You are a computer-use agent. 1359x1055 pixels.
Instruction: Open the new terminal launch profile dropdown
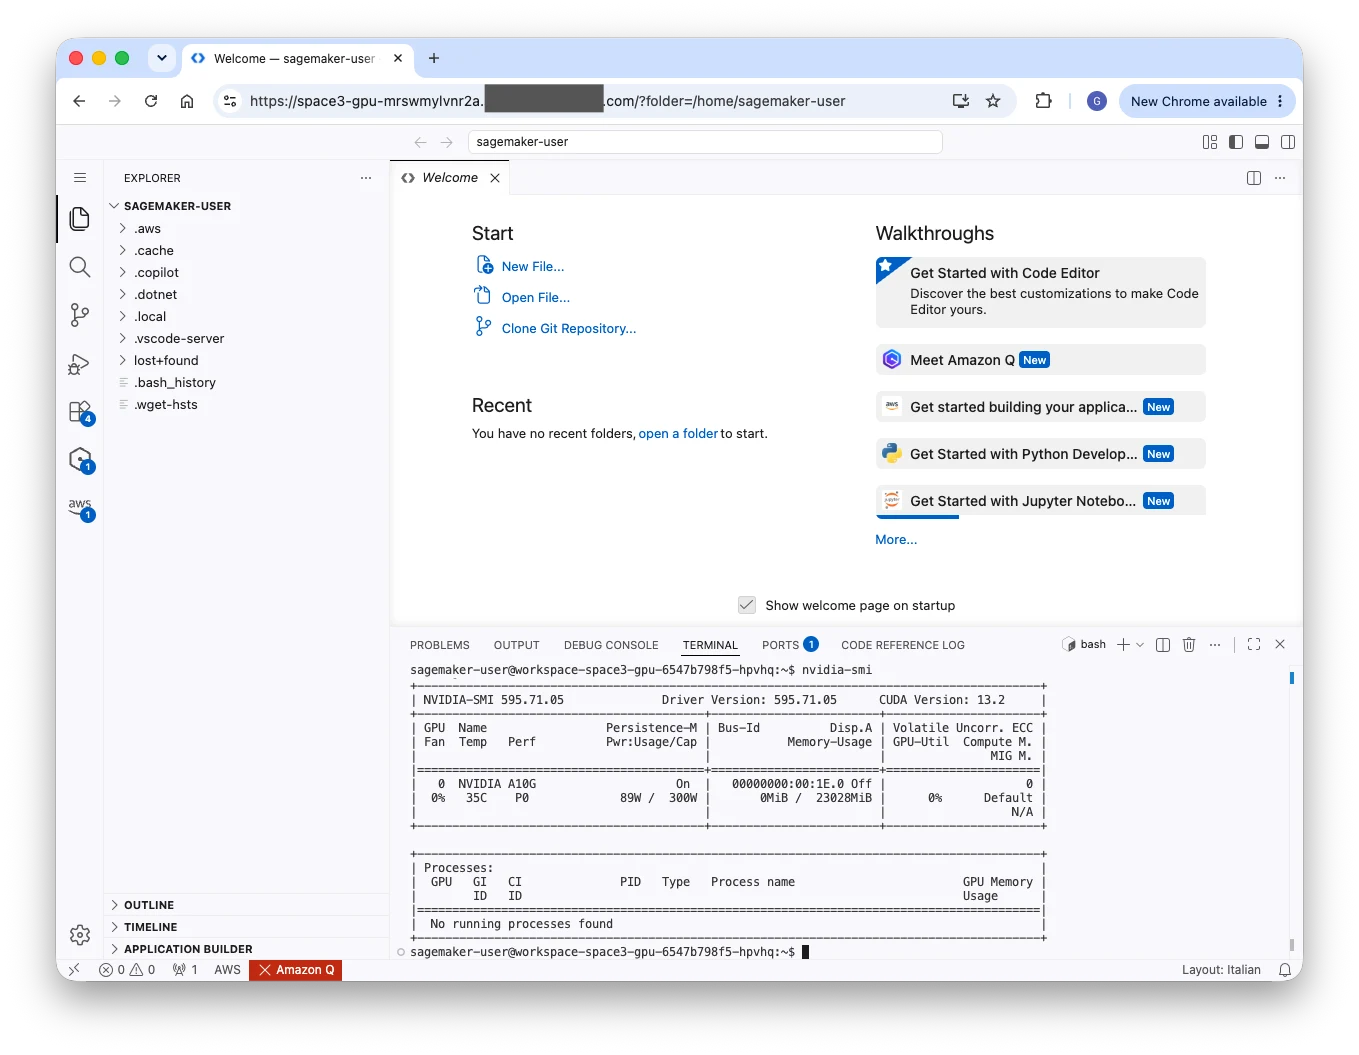click(1140, 645)
